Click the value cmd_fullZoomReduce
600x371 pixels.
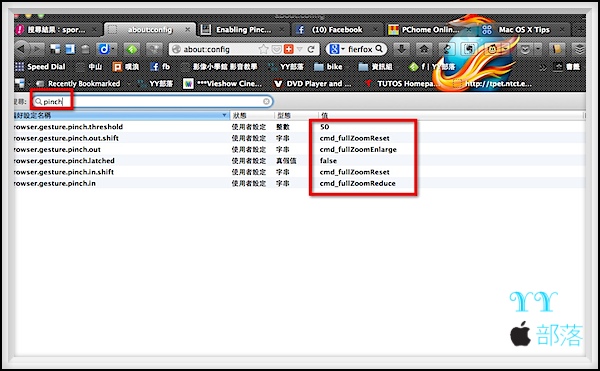[357, 183]
